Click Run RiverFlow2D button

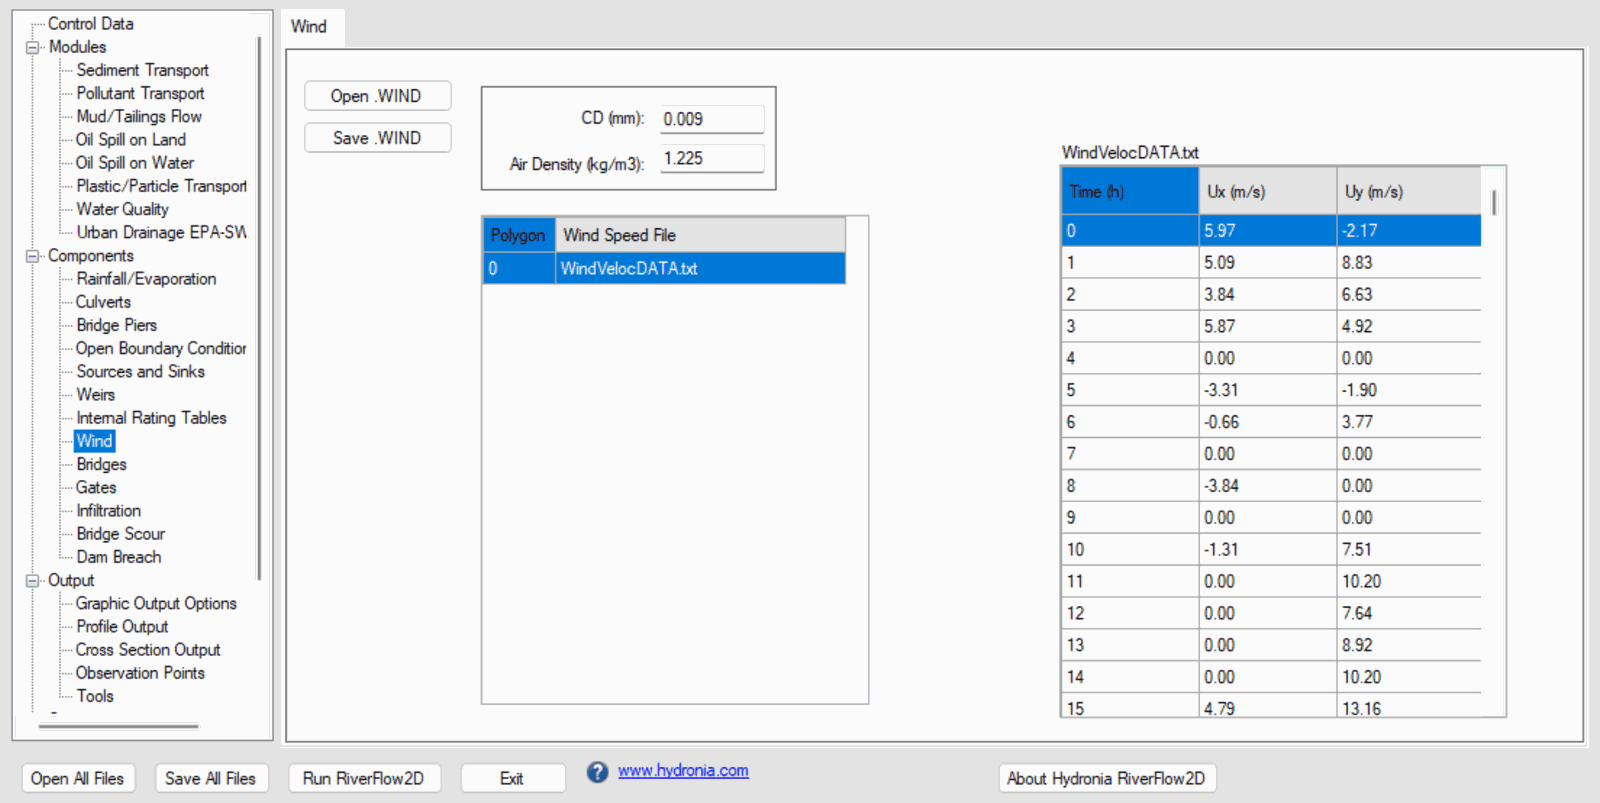pyautogui.click(x=363, y=778)
